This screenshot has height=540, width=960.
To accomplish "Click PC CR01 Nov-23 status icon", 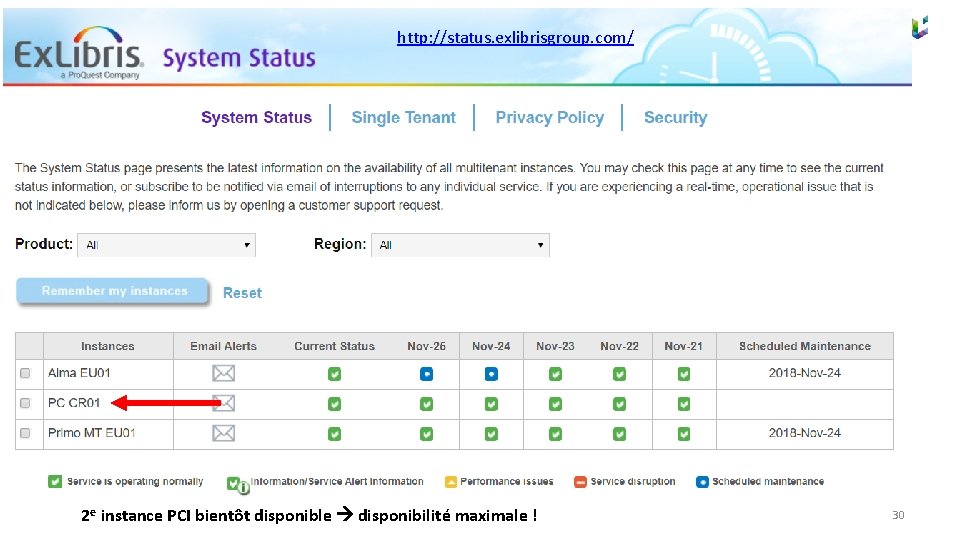I will point(555,404).
